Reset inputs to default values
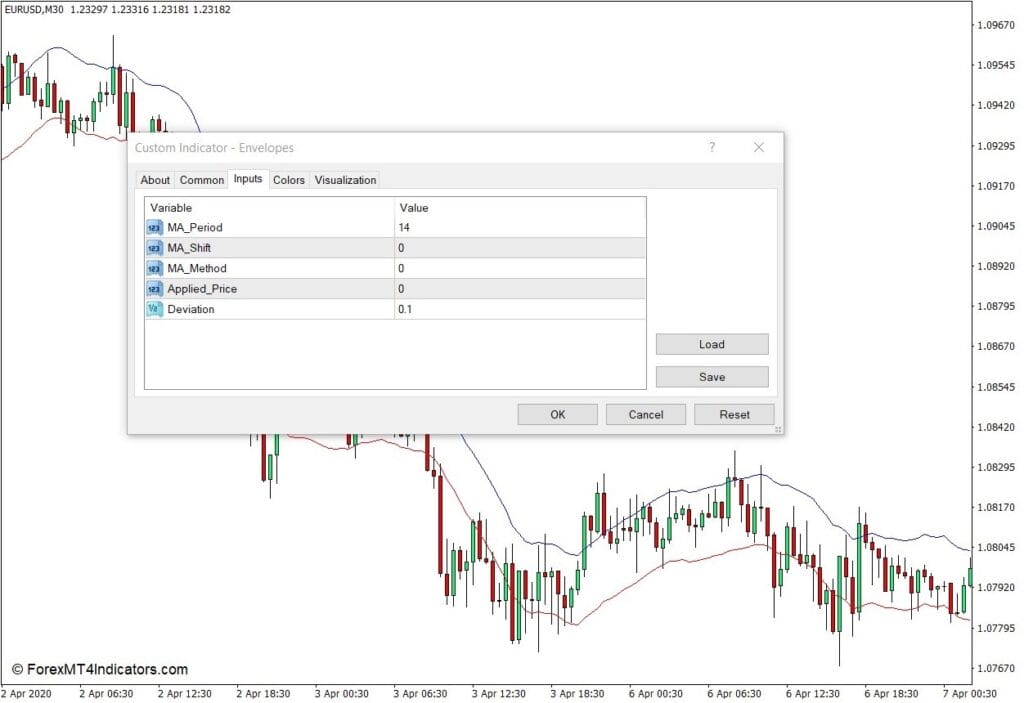1024x703 pixels. [734, 414]
